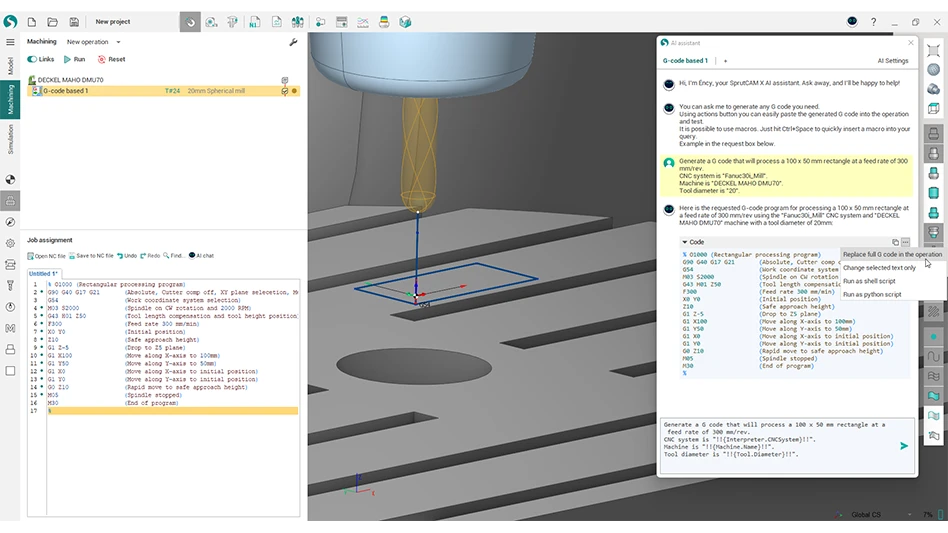Toggle checkbox on G-code based 1 operation
Screen dimensions: 948x533
[x=285, y=91]
